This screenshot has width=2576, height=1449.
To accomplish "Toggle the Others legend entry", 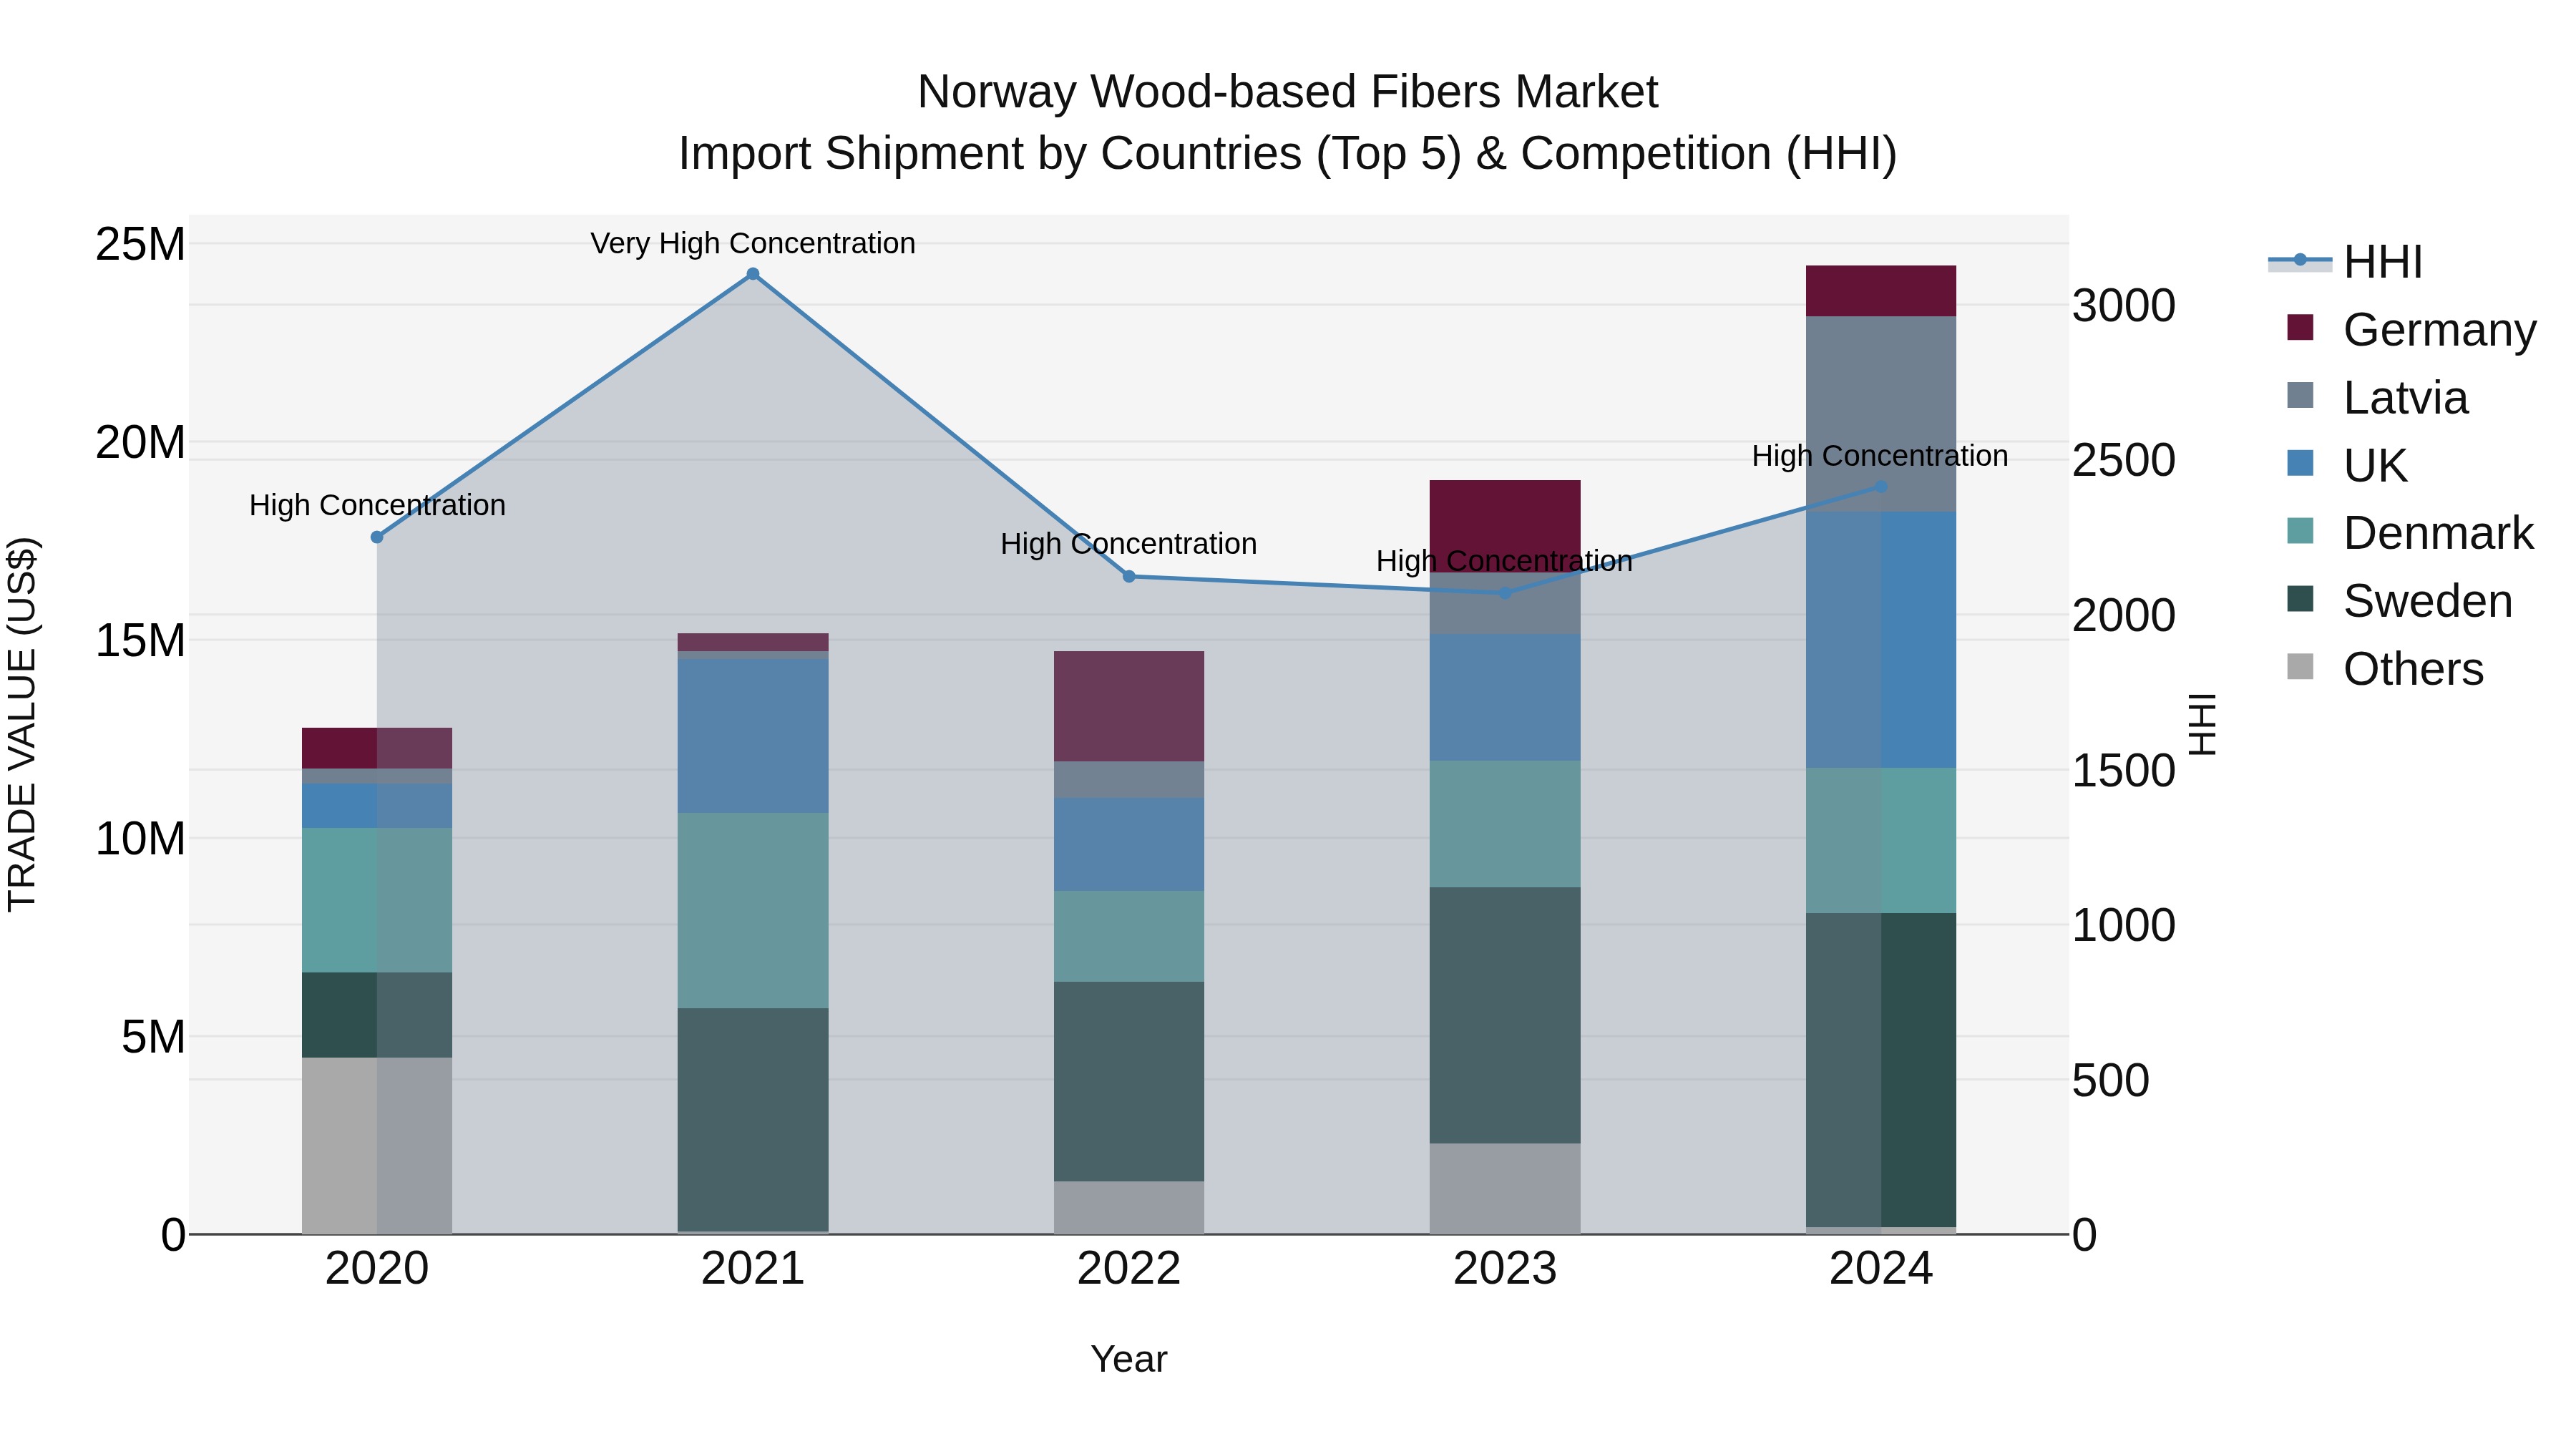I will pyautogui.click(x=2385, y=668).
